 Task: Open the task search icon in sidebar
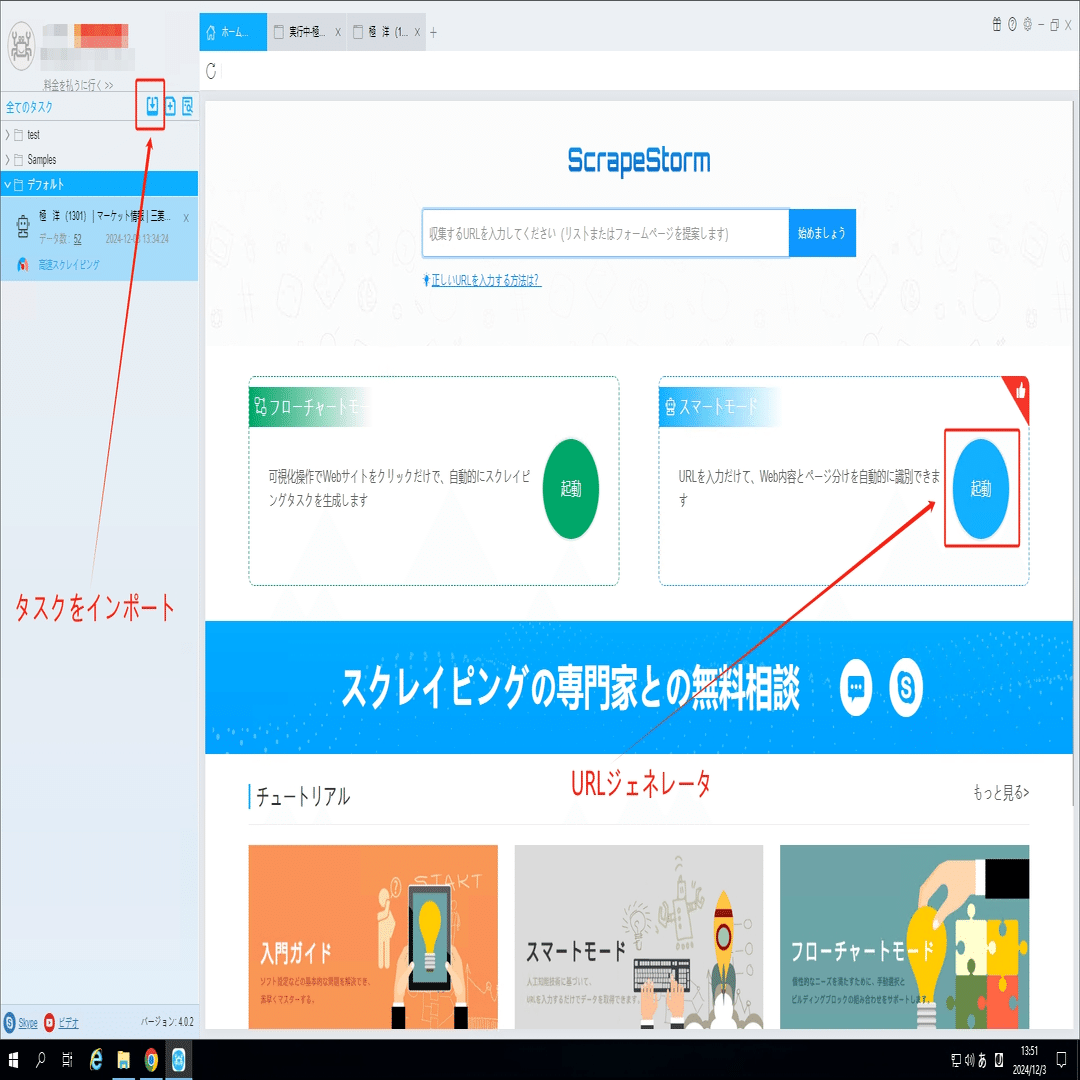tap(187, 106)
